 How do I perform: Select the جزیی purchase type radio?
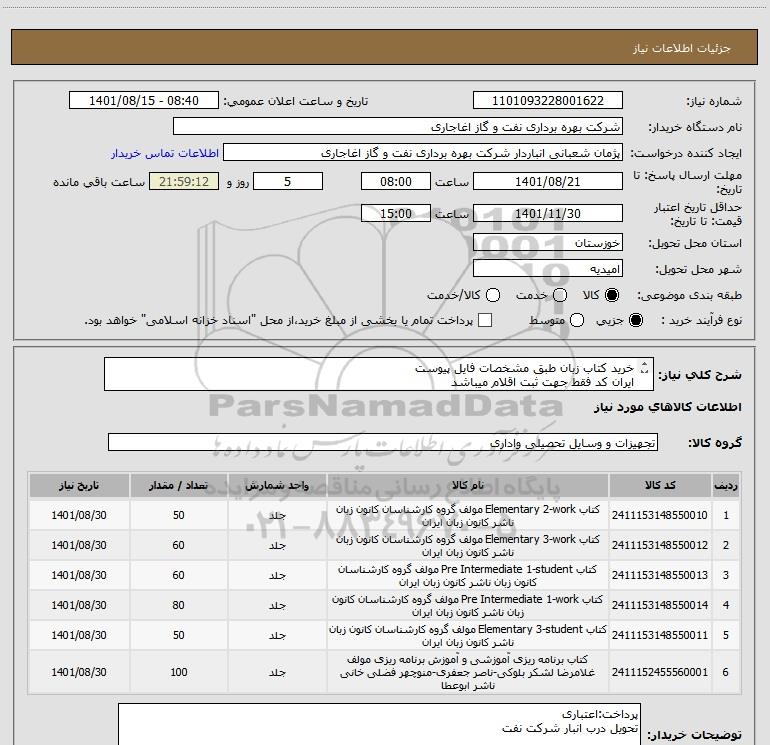pyautogui.click(x=636, y=320)
